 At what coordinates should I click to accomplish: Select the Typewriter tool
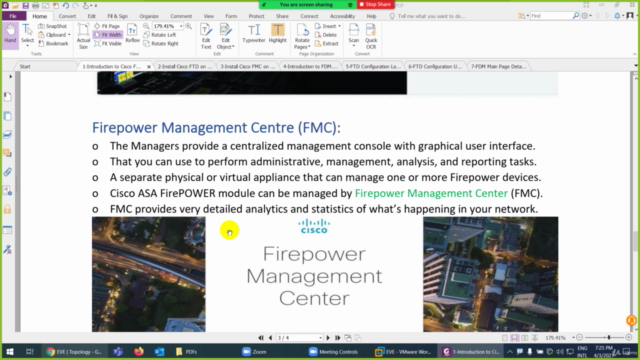tap(253, 33)
